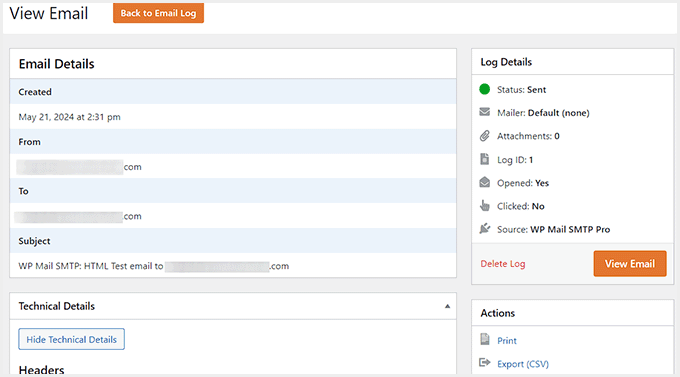Viewport: 680px width, 377px height.
Task: Go back using Back to Email Log button
Action: (158, 13)
